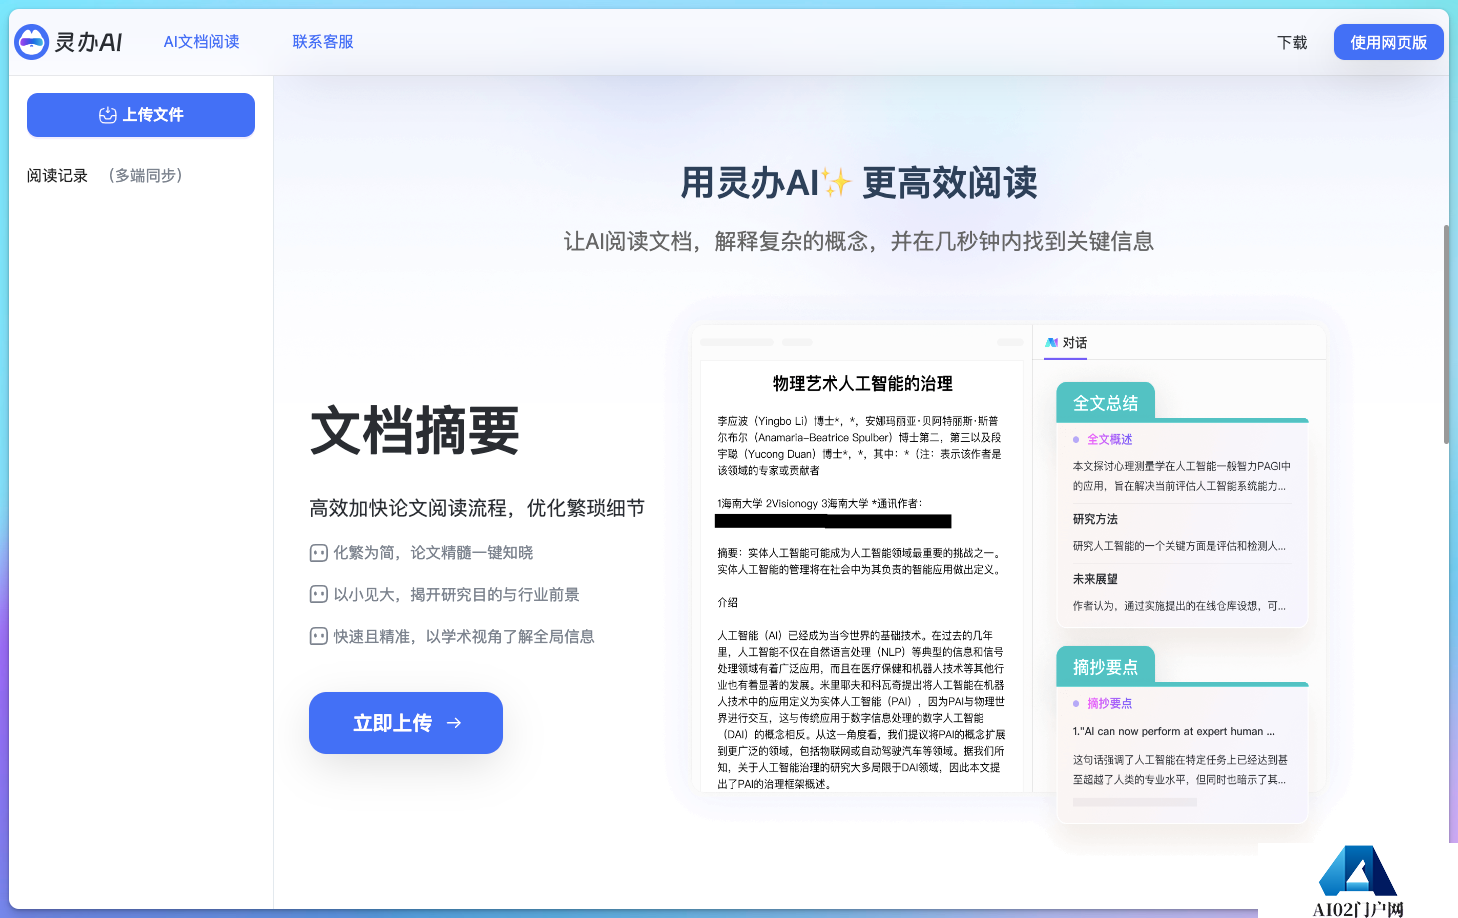Select the 对话 tab in preview
Screen dimensions: 1458x918
[1066, 342]
